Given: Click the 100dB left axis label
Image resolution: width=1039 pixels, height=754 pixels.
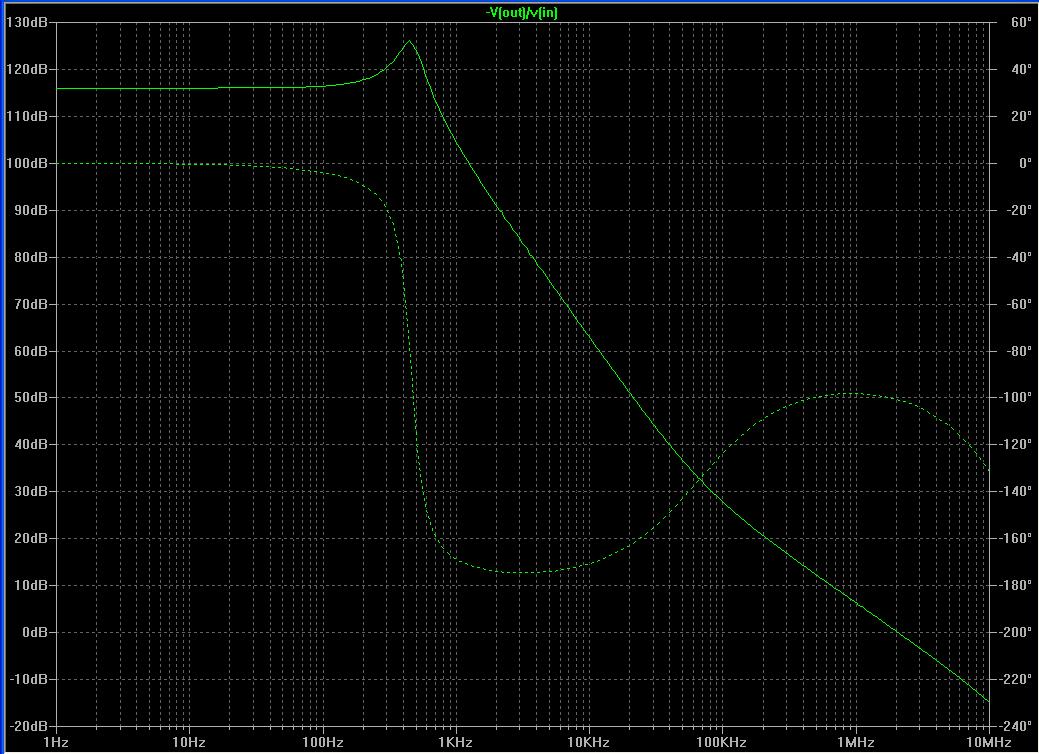Looking at the screenshot, I should (x=27, y=163).
